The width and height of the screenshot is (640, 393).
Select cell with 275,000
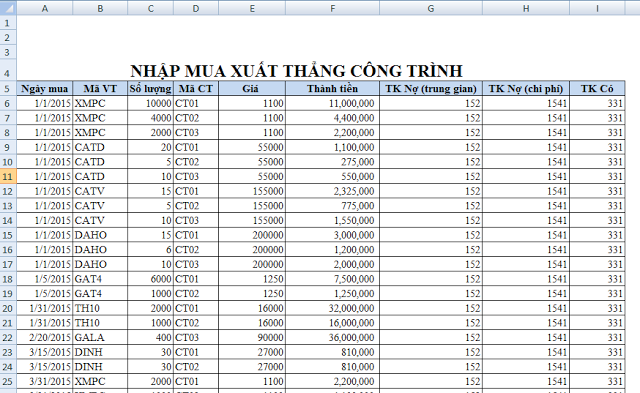pos(332,162)
